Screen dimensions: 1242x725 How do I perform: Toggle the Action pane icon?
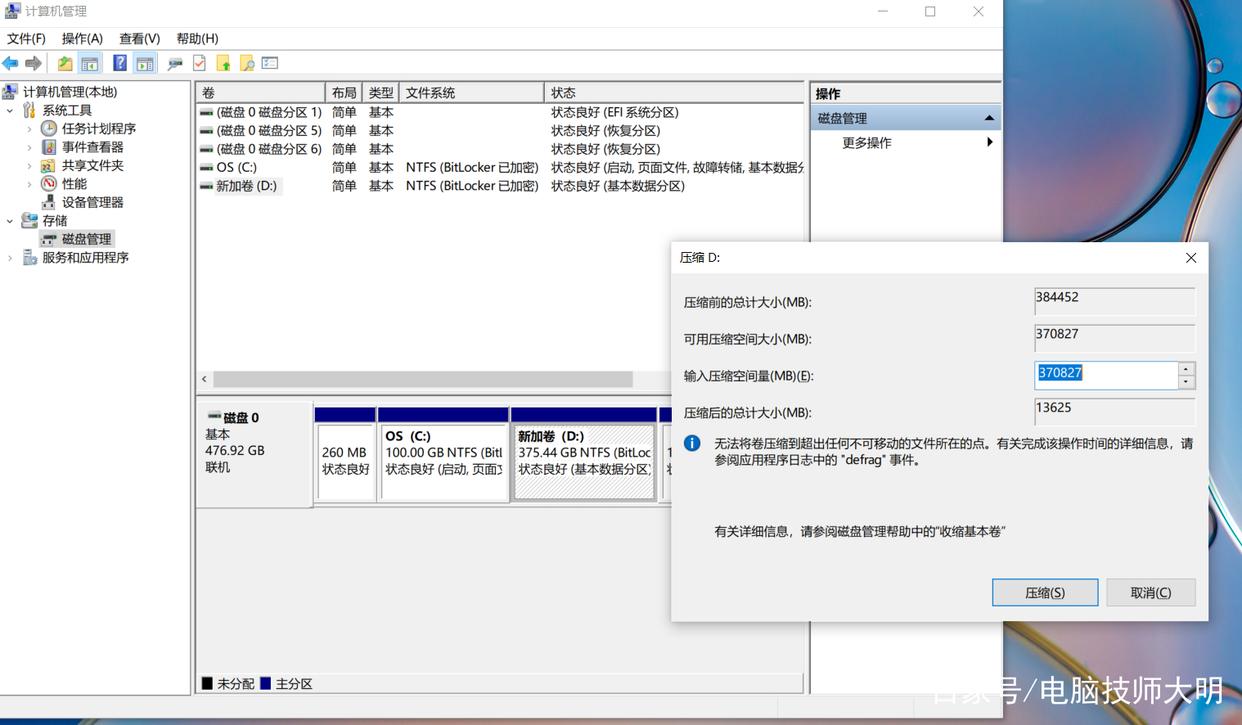pyautogui.click(x=144, y=62)
